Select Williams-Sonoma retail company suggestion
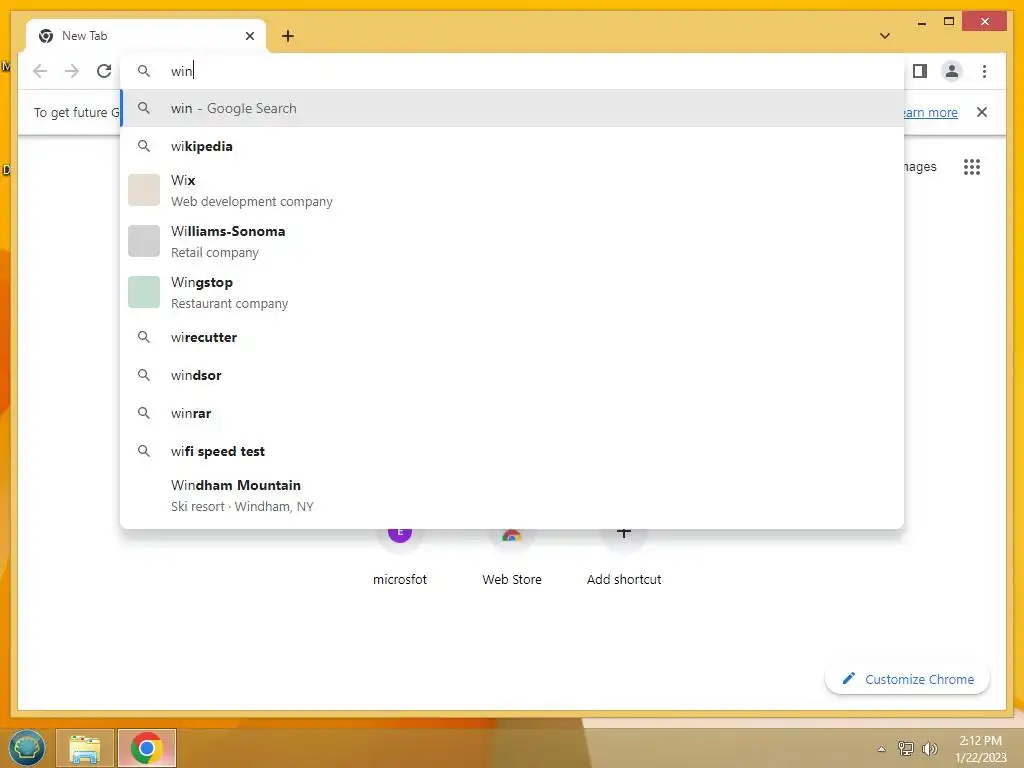Screen dimensions: 1024x768 pyautogui.click(x=512, y=242)
